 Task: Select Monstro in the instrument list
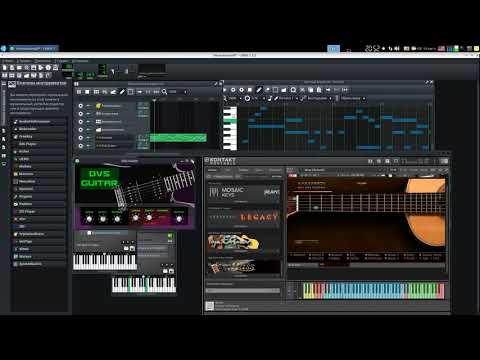(x=39, y=174)
